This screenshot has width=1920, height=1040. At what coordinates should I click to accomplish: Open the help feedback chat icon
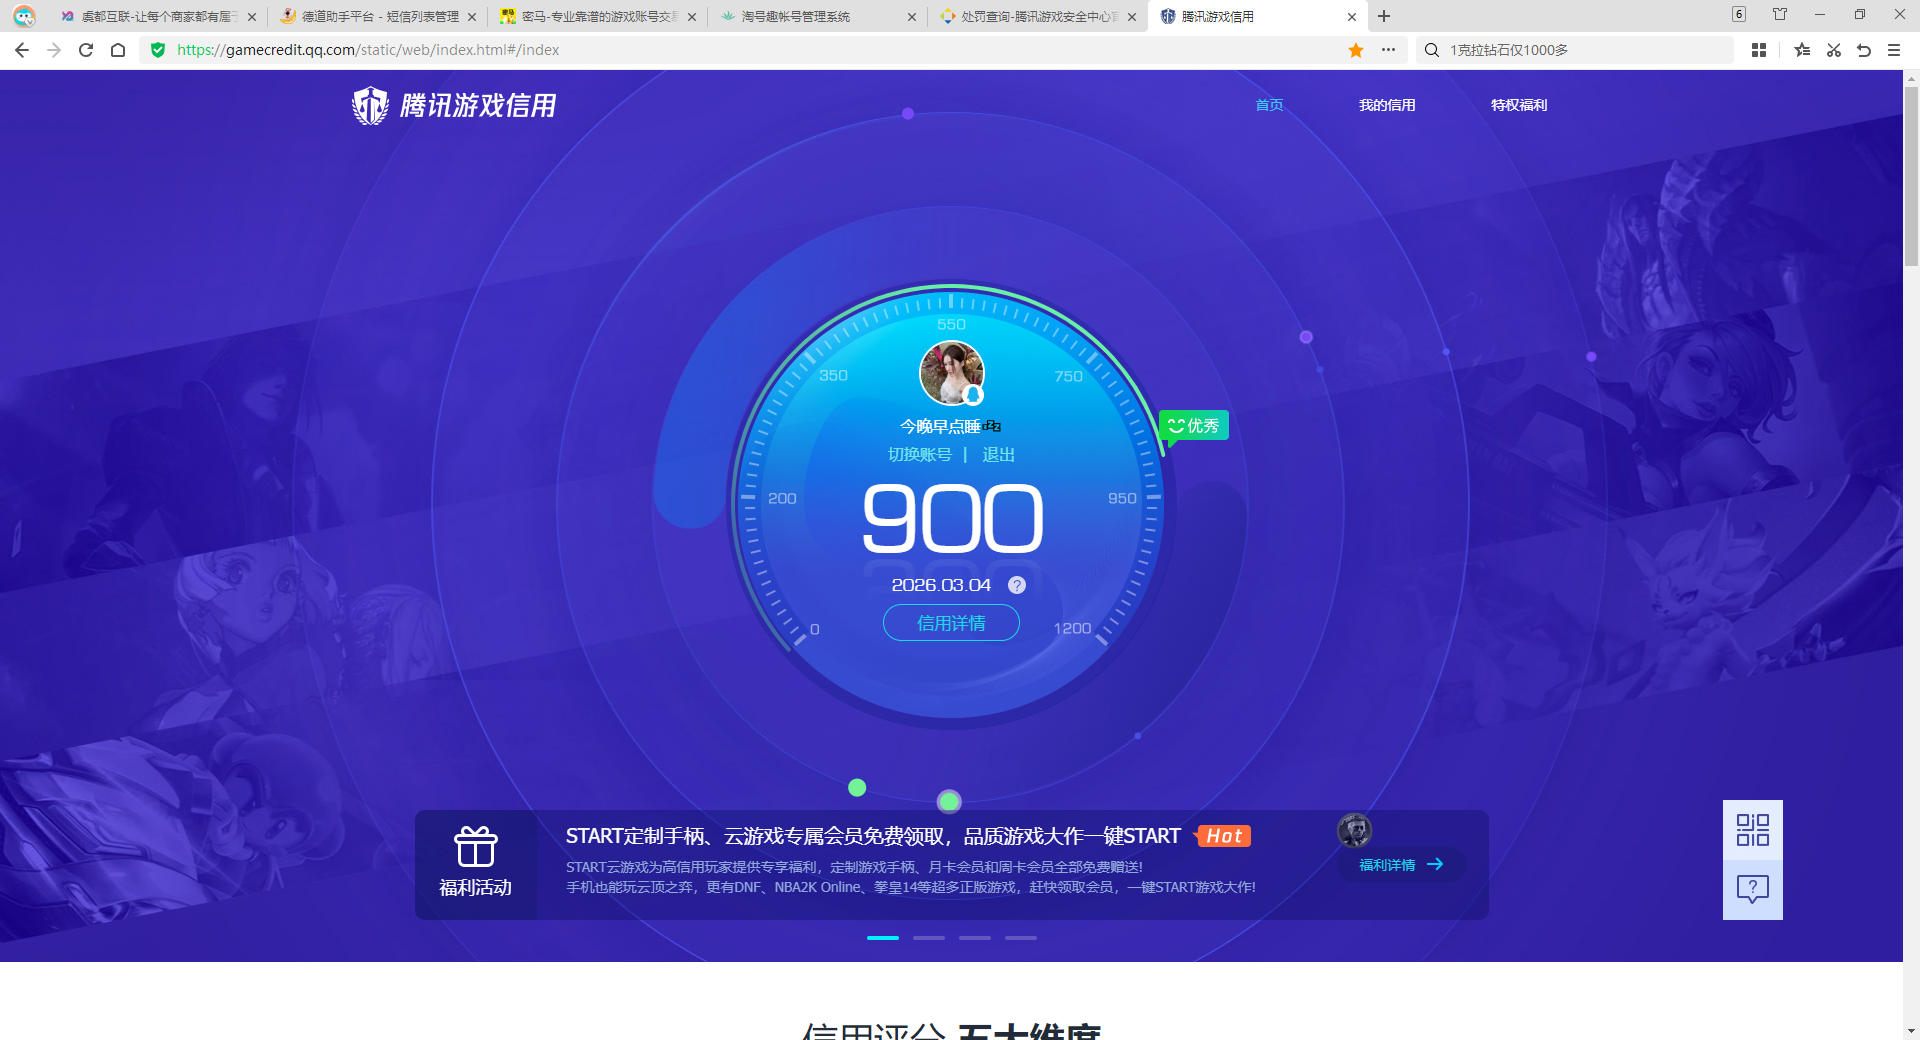click(x=1752, y=889)
